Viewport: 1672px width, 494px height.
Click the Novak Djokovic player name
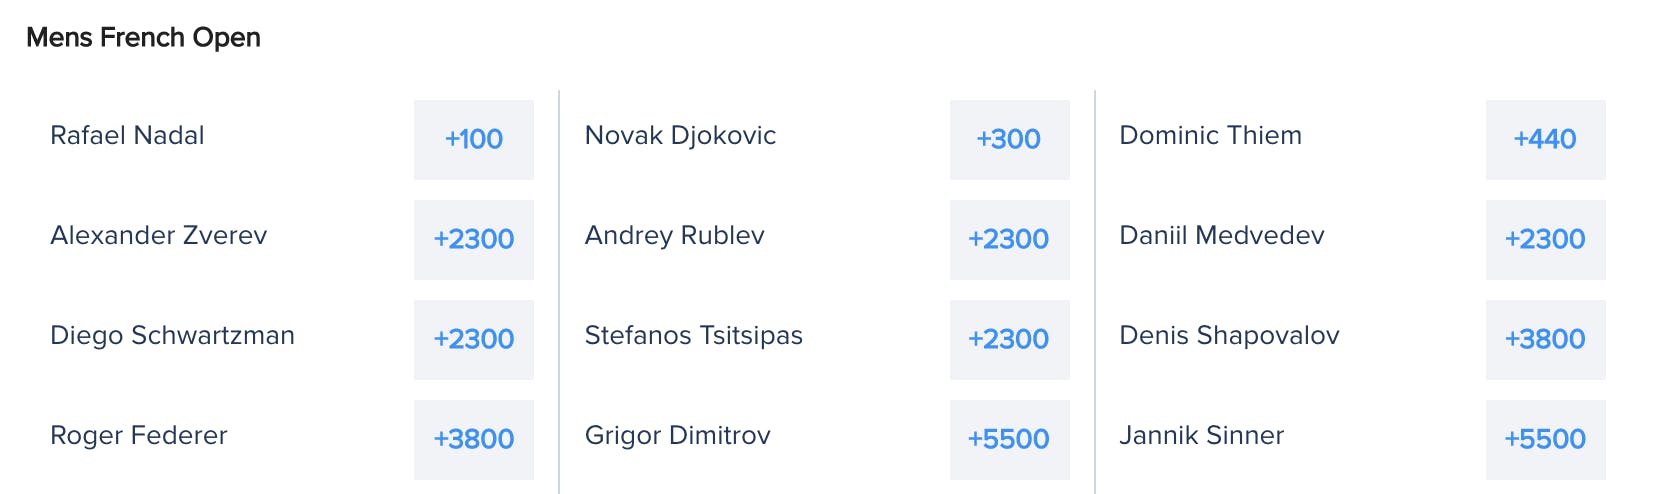coord(680,136)
